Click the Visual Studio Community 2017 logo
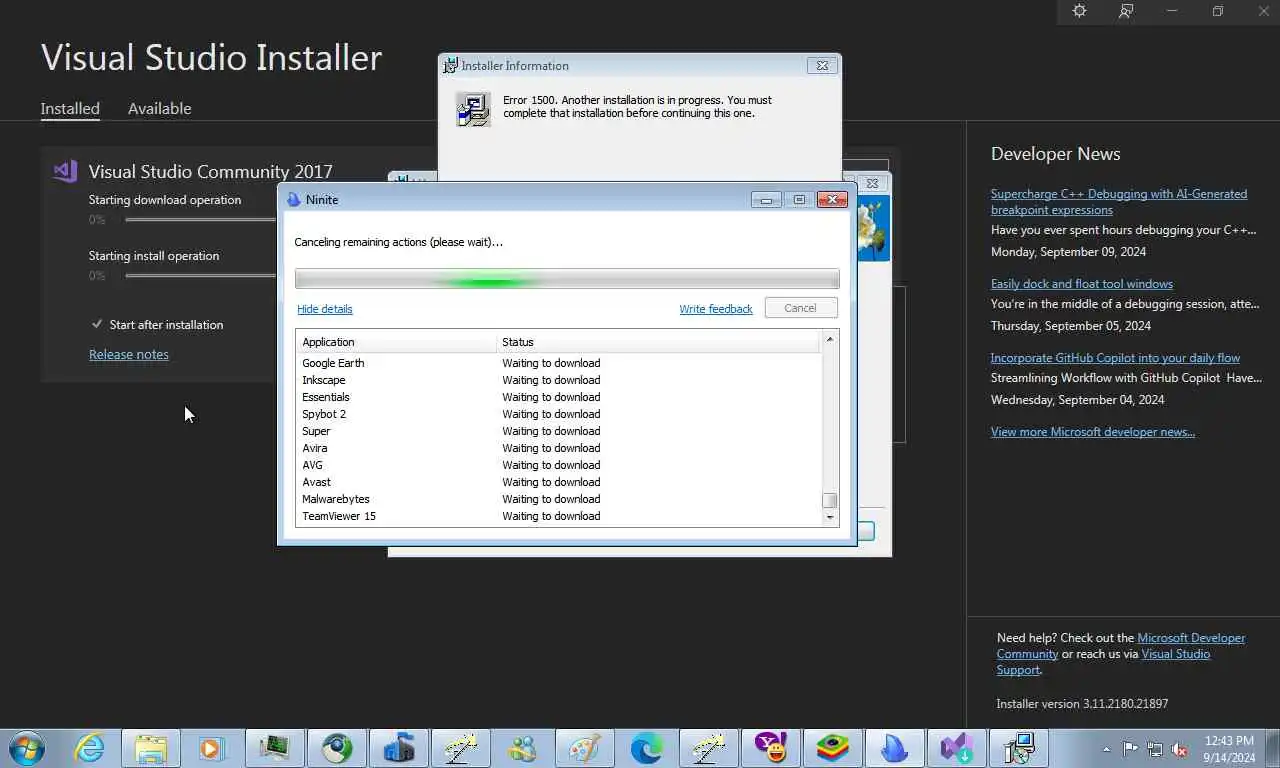 click(x=65, y=171)
